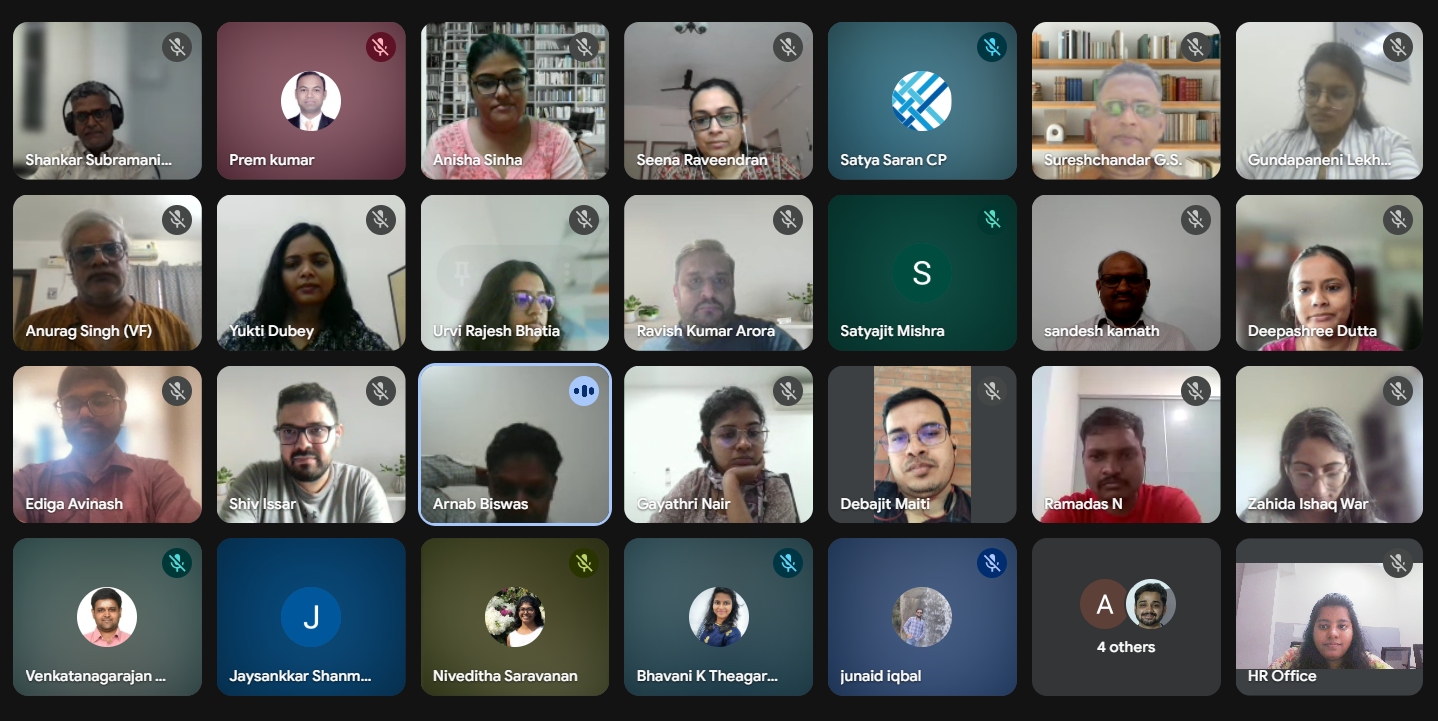The image size is (1438, 721).
Task: Click Anisha Sinha's video tile
Action: tap(514, 101)
